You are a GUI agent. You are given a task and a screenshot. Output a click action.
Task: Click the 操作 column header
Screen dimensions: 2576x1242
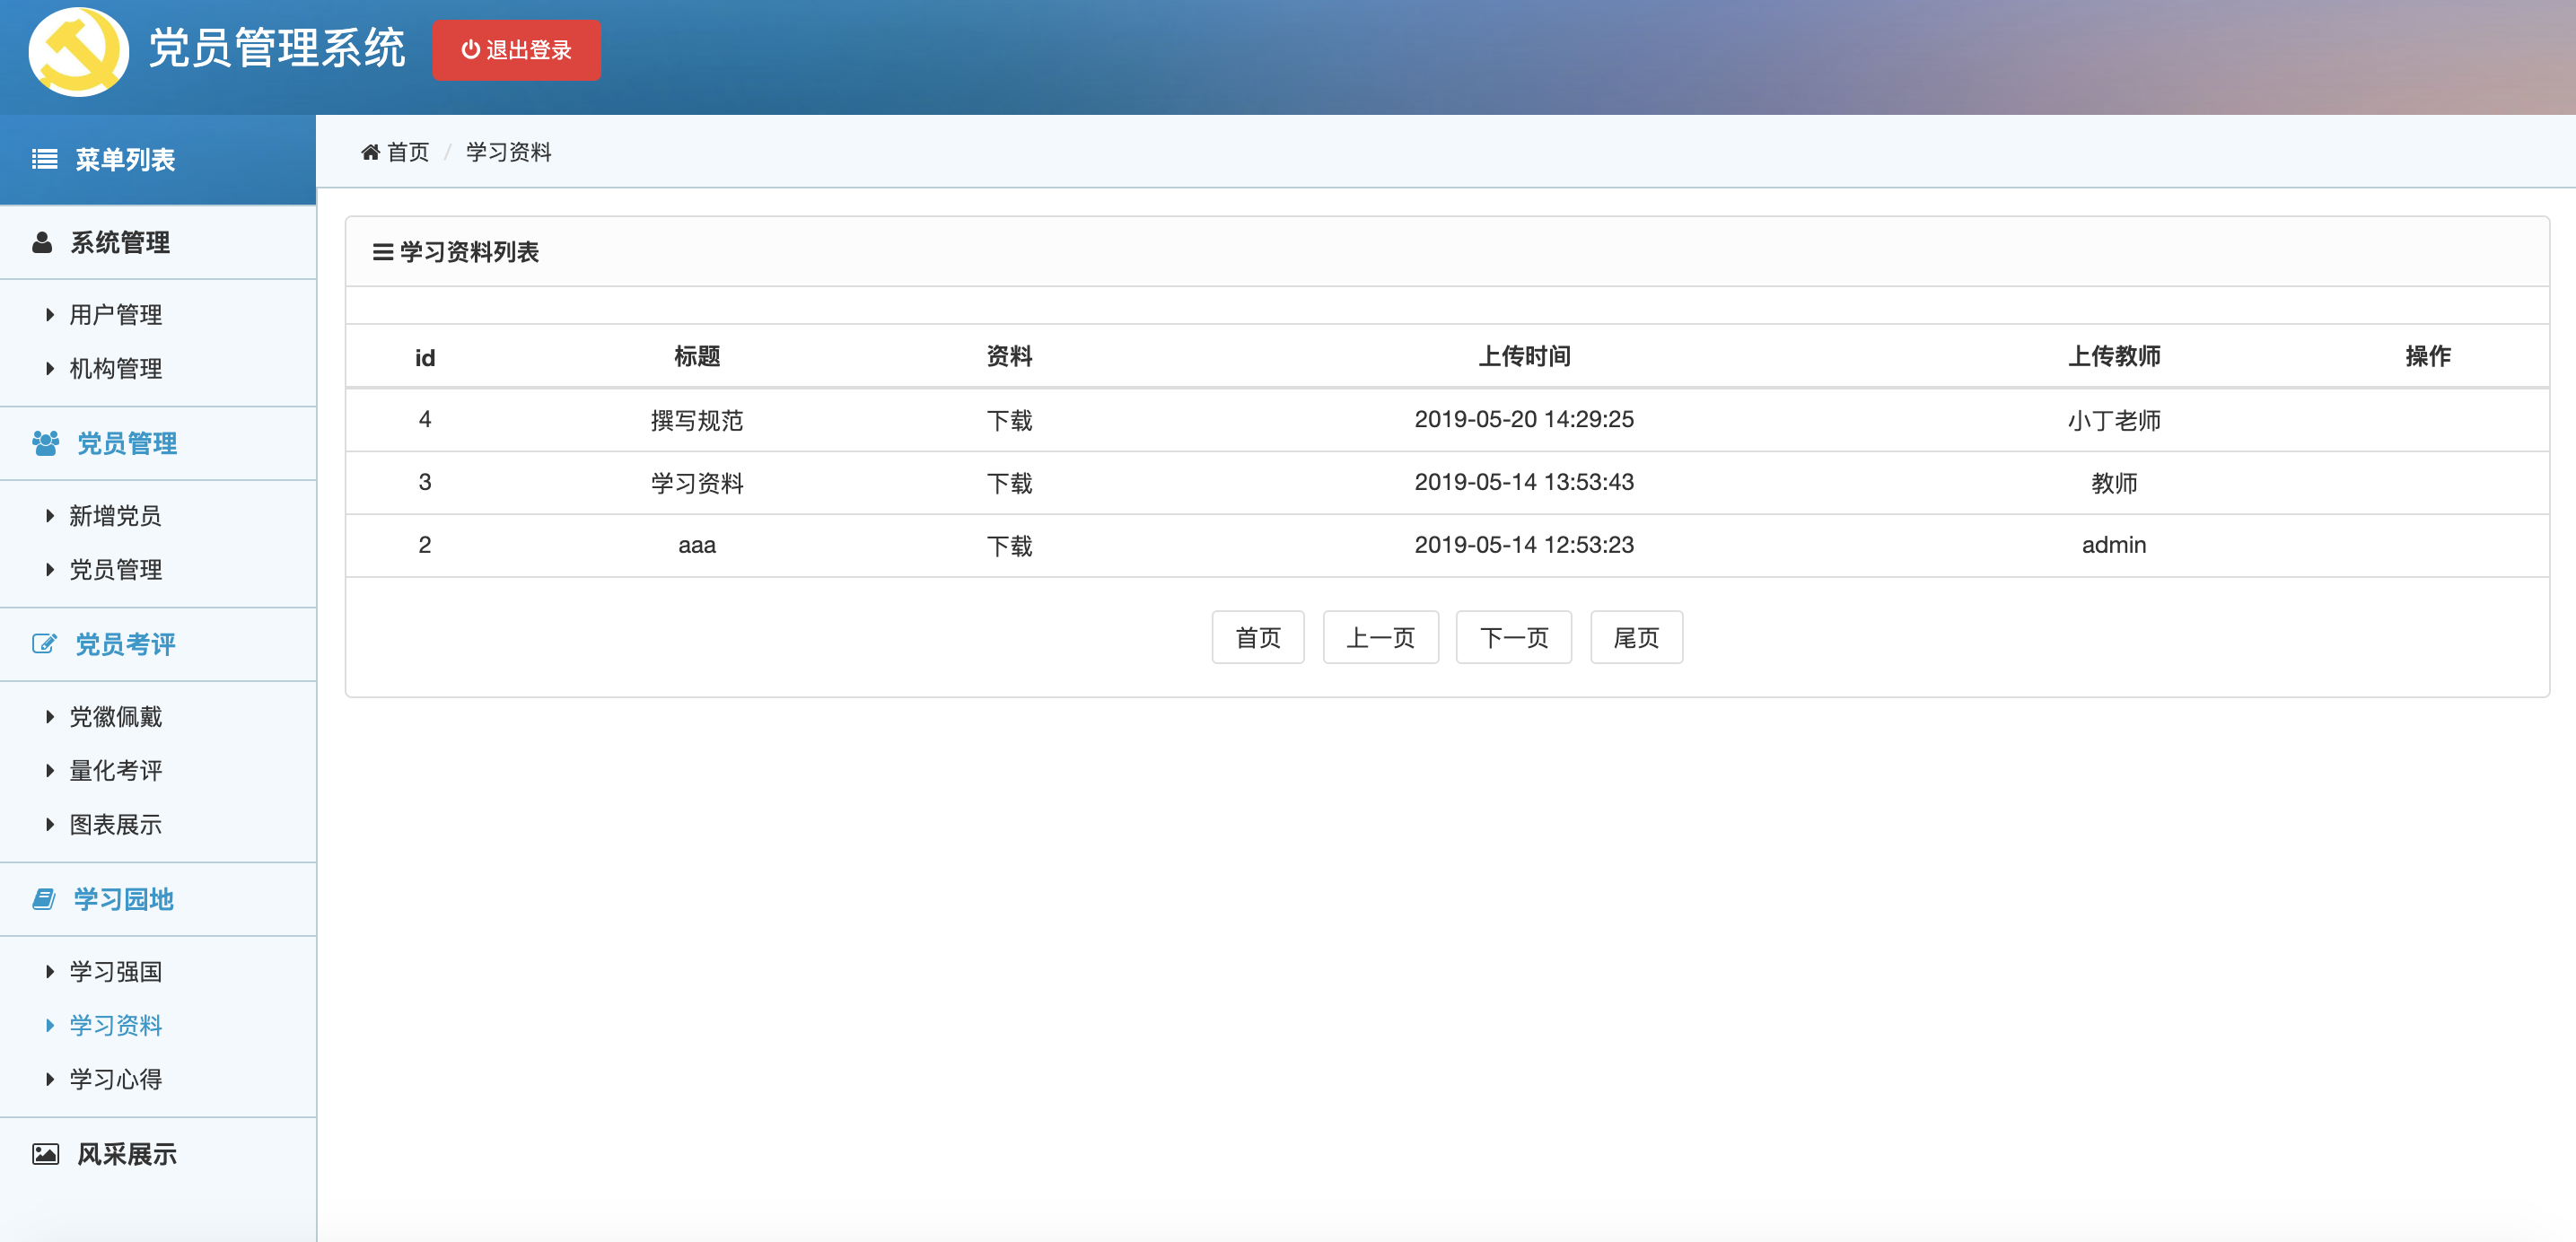click(x=2427, y=356)
